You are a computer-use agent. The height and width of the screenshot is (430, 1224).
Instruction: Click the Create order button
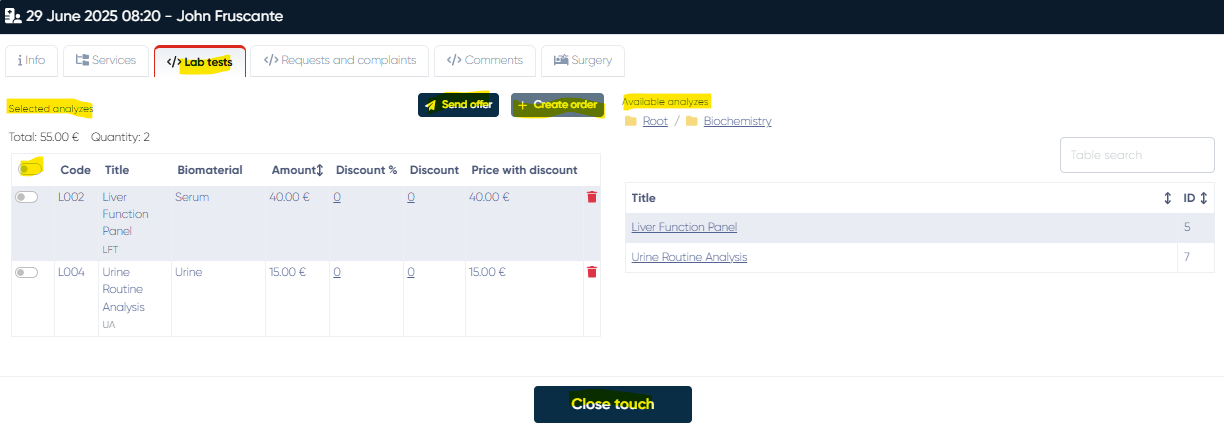click(x=557, y=105)
